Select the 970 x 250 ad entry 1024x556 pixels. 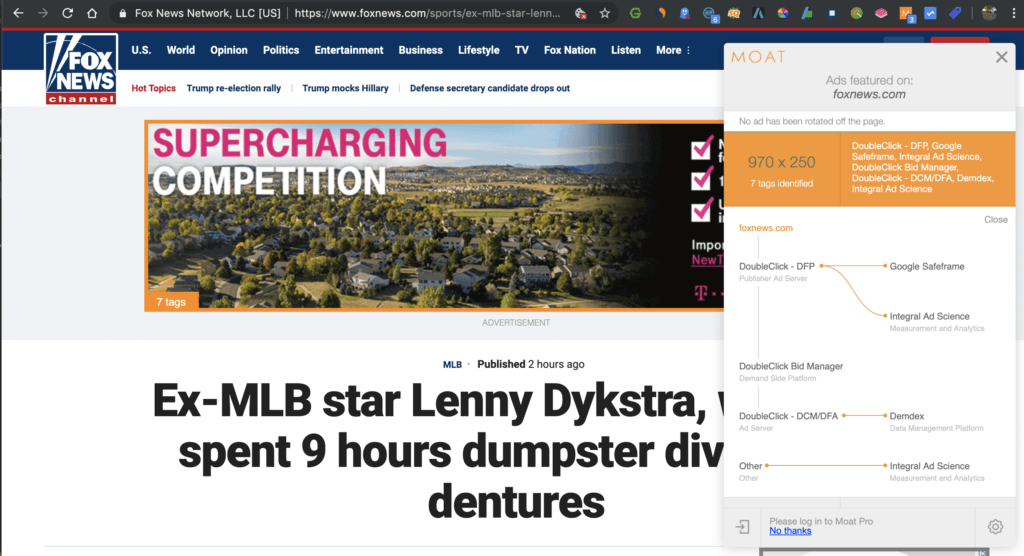click(x=869, y=169)
